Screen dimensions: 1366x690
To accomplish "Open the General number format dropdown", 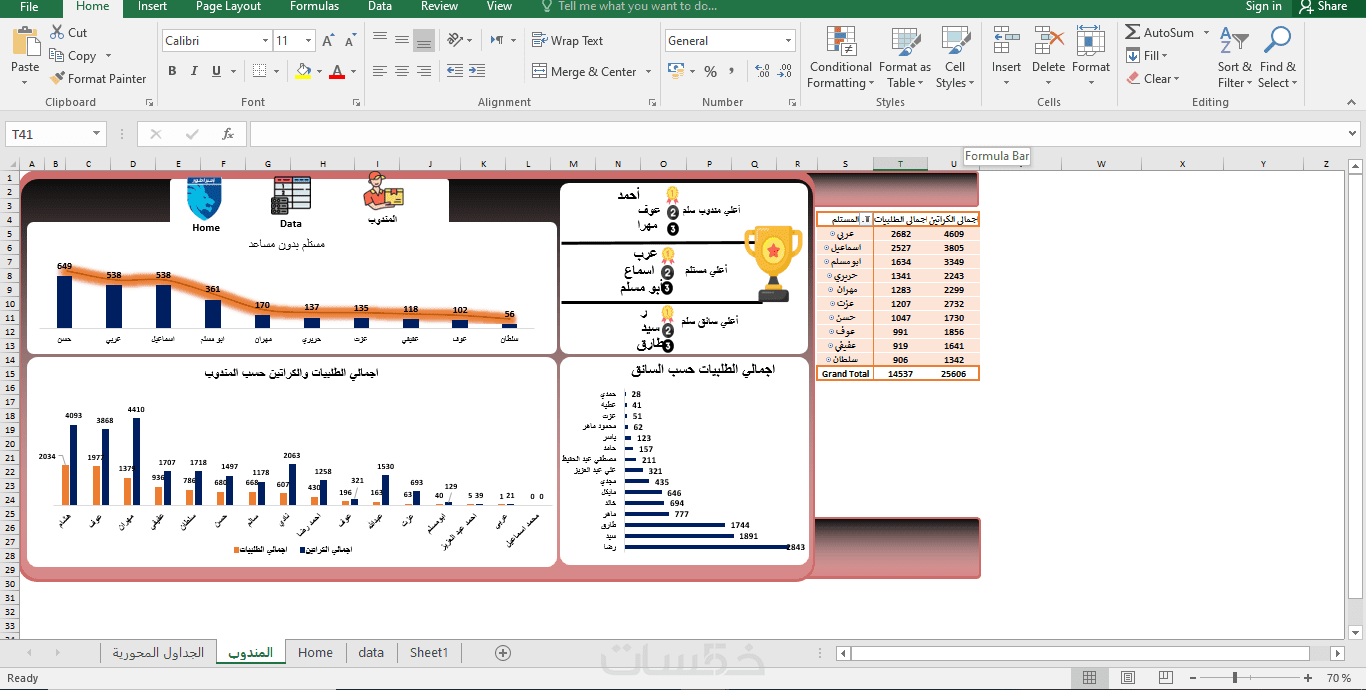I will pyautogui.click(x=788, y=41).
